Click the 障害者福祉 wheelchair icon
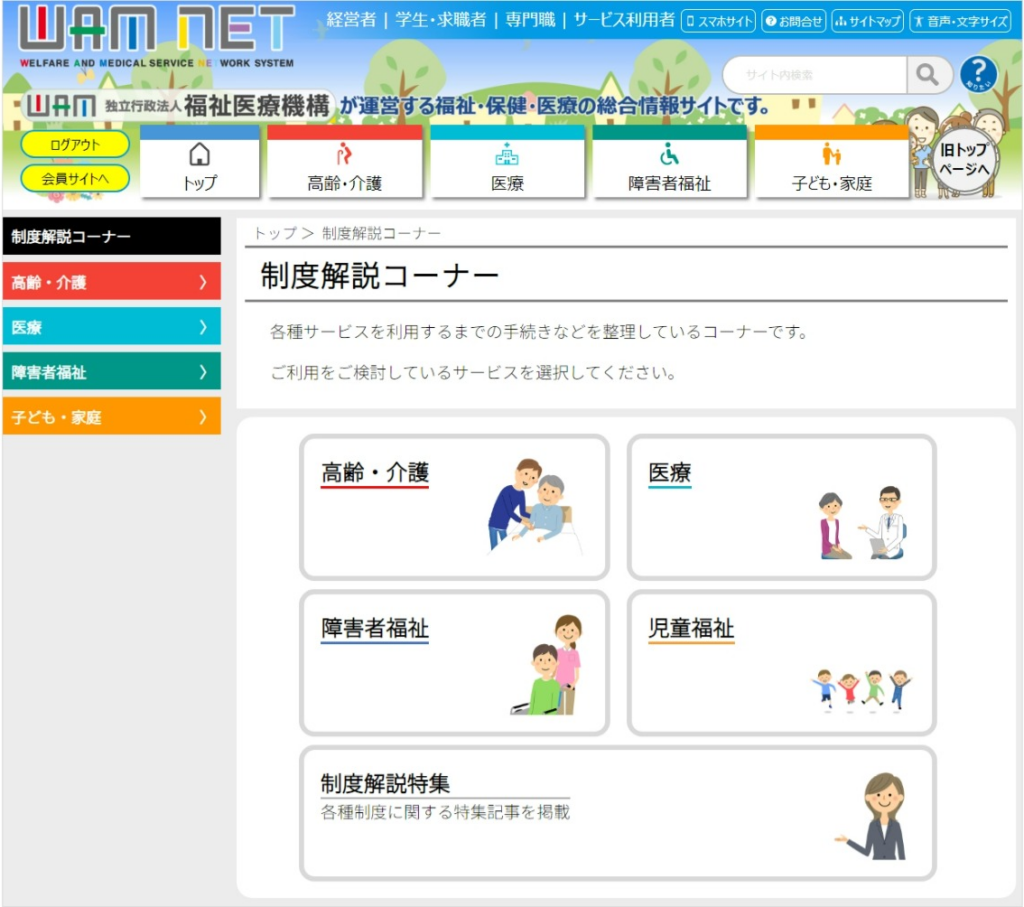Screen dimensions: 1024x907 pos(667,156)
